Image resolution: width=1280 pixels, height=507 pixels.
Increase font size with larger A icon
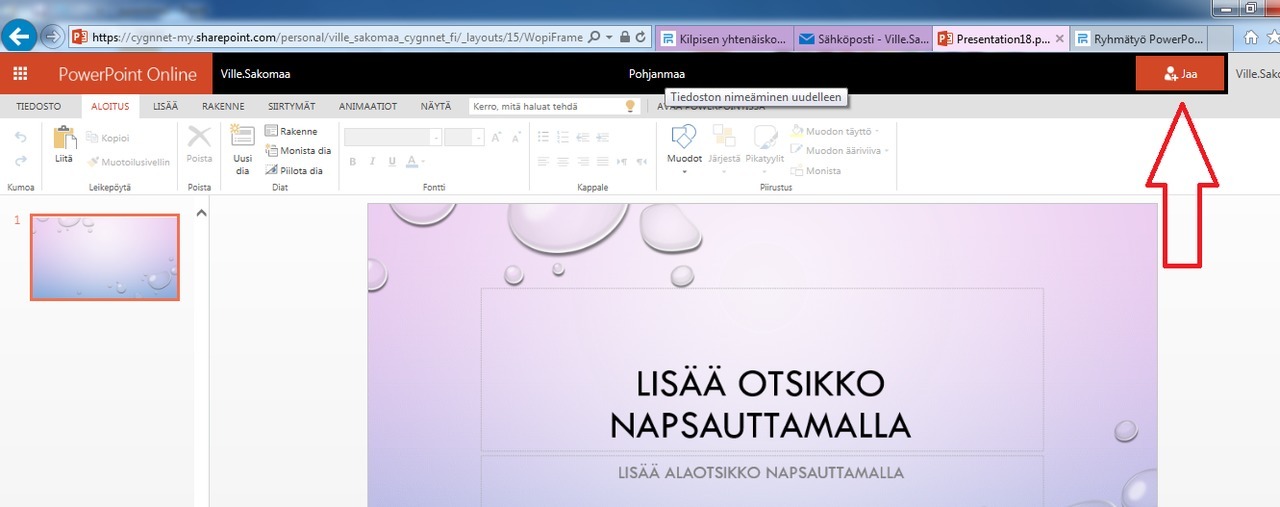(497, 137)
